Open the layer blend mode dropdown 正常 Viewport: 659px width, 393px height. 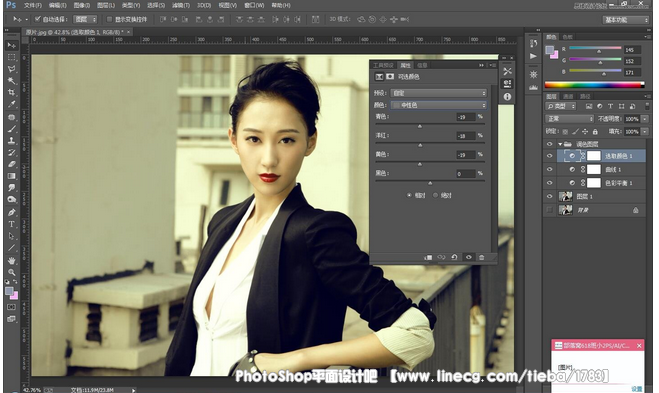(x=569, y=119)
